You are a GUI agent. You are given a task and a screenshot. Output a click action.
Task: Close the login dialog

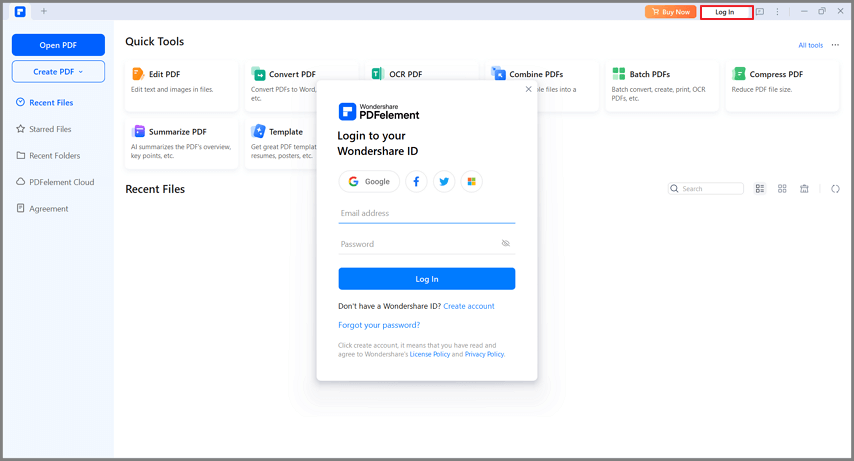click(x=528, y=89)
